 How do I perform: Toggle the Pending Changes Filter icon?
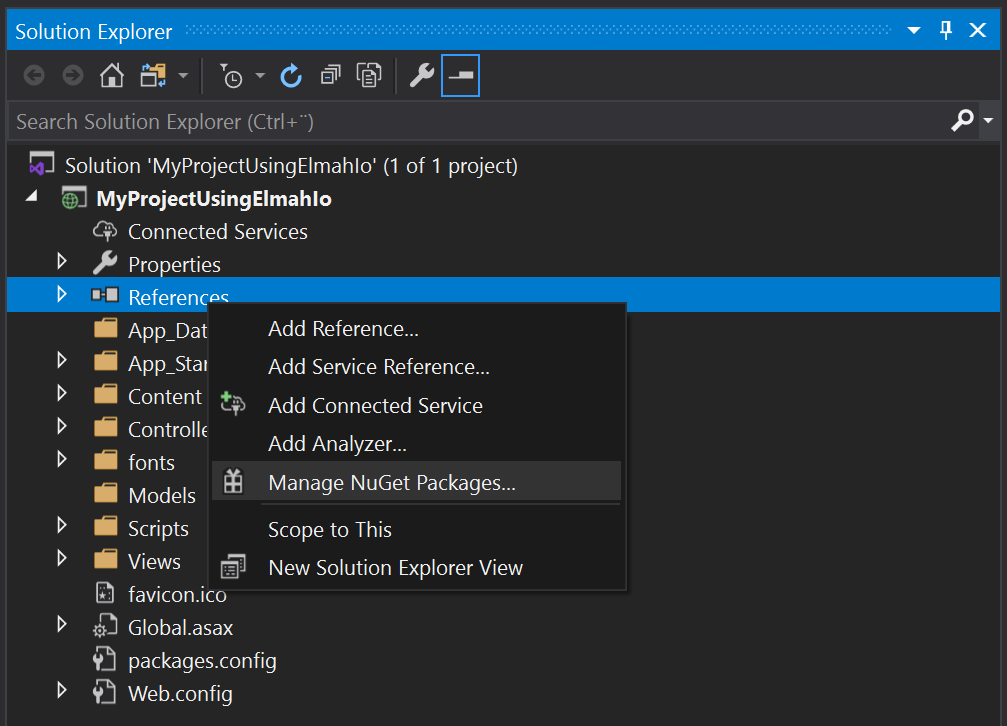(x=232, y=75)
